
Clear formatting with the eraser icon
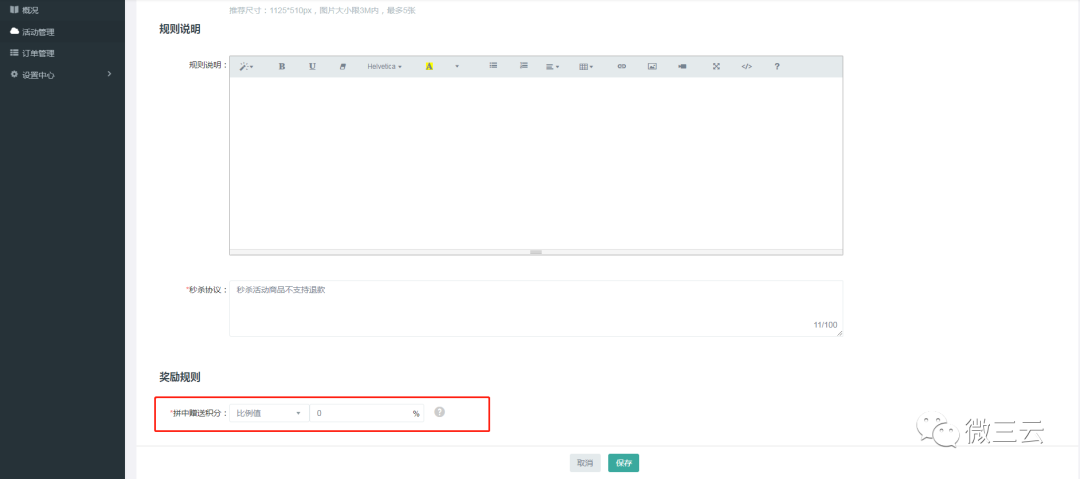tap(343, 66)
